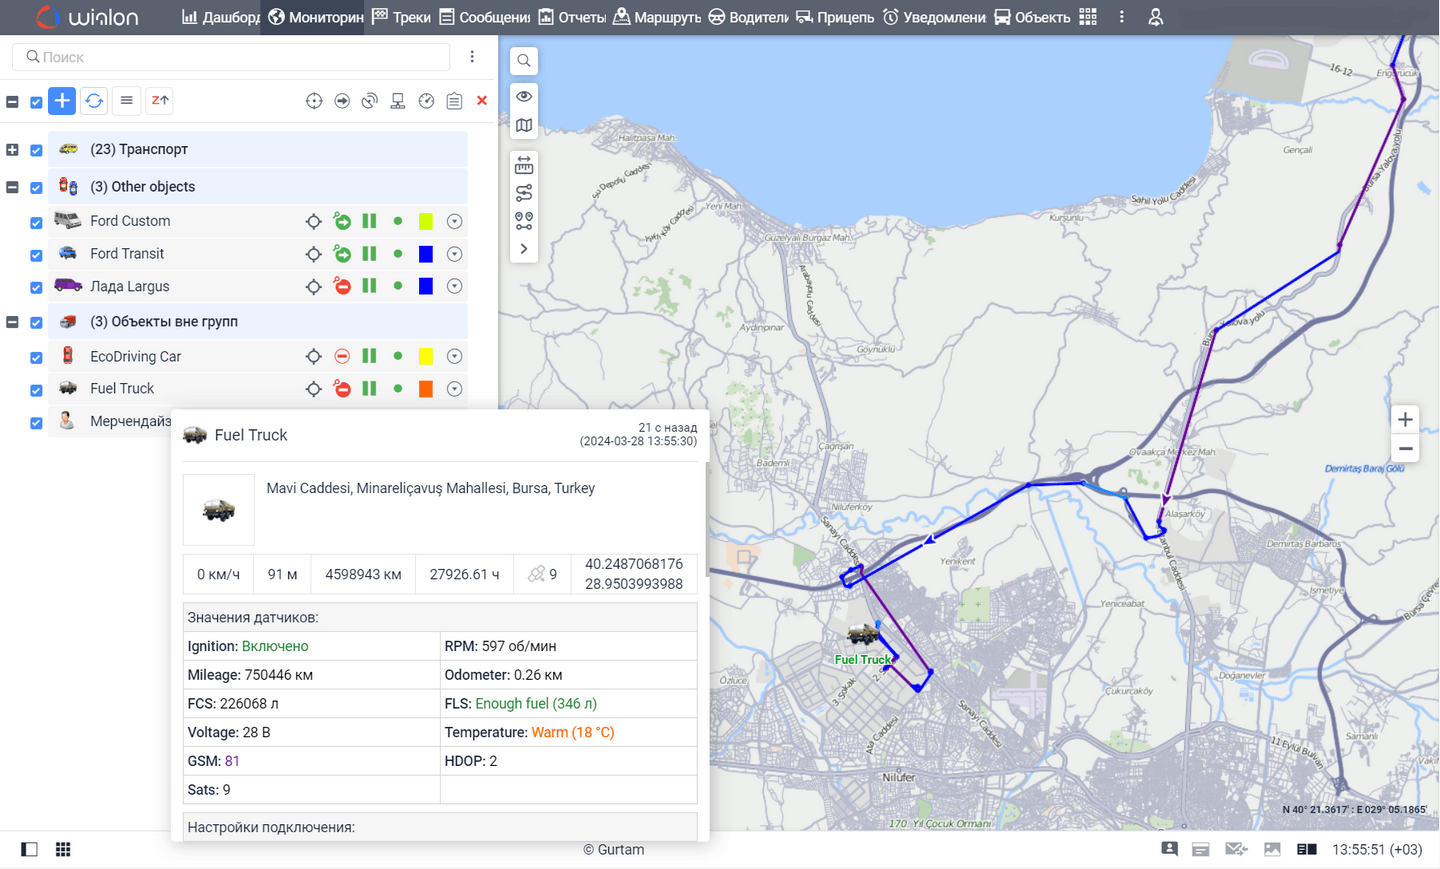Select the Лада Largus unit name
This screenshot has width=1440, height=869.
[x=129, y=287]
